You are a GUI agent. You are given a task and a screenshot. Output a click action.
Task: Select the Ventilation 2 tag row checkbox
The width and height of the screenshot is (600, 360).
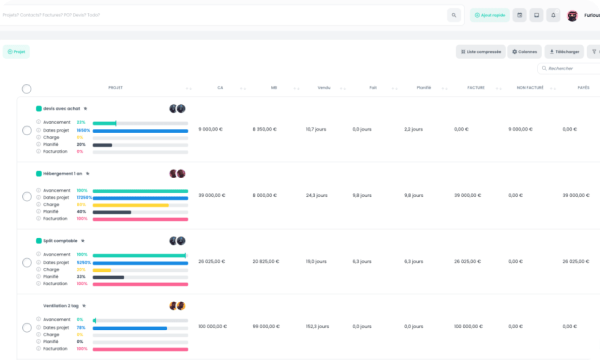[27, 327]
